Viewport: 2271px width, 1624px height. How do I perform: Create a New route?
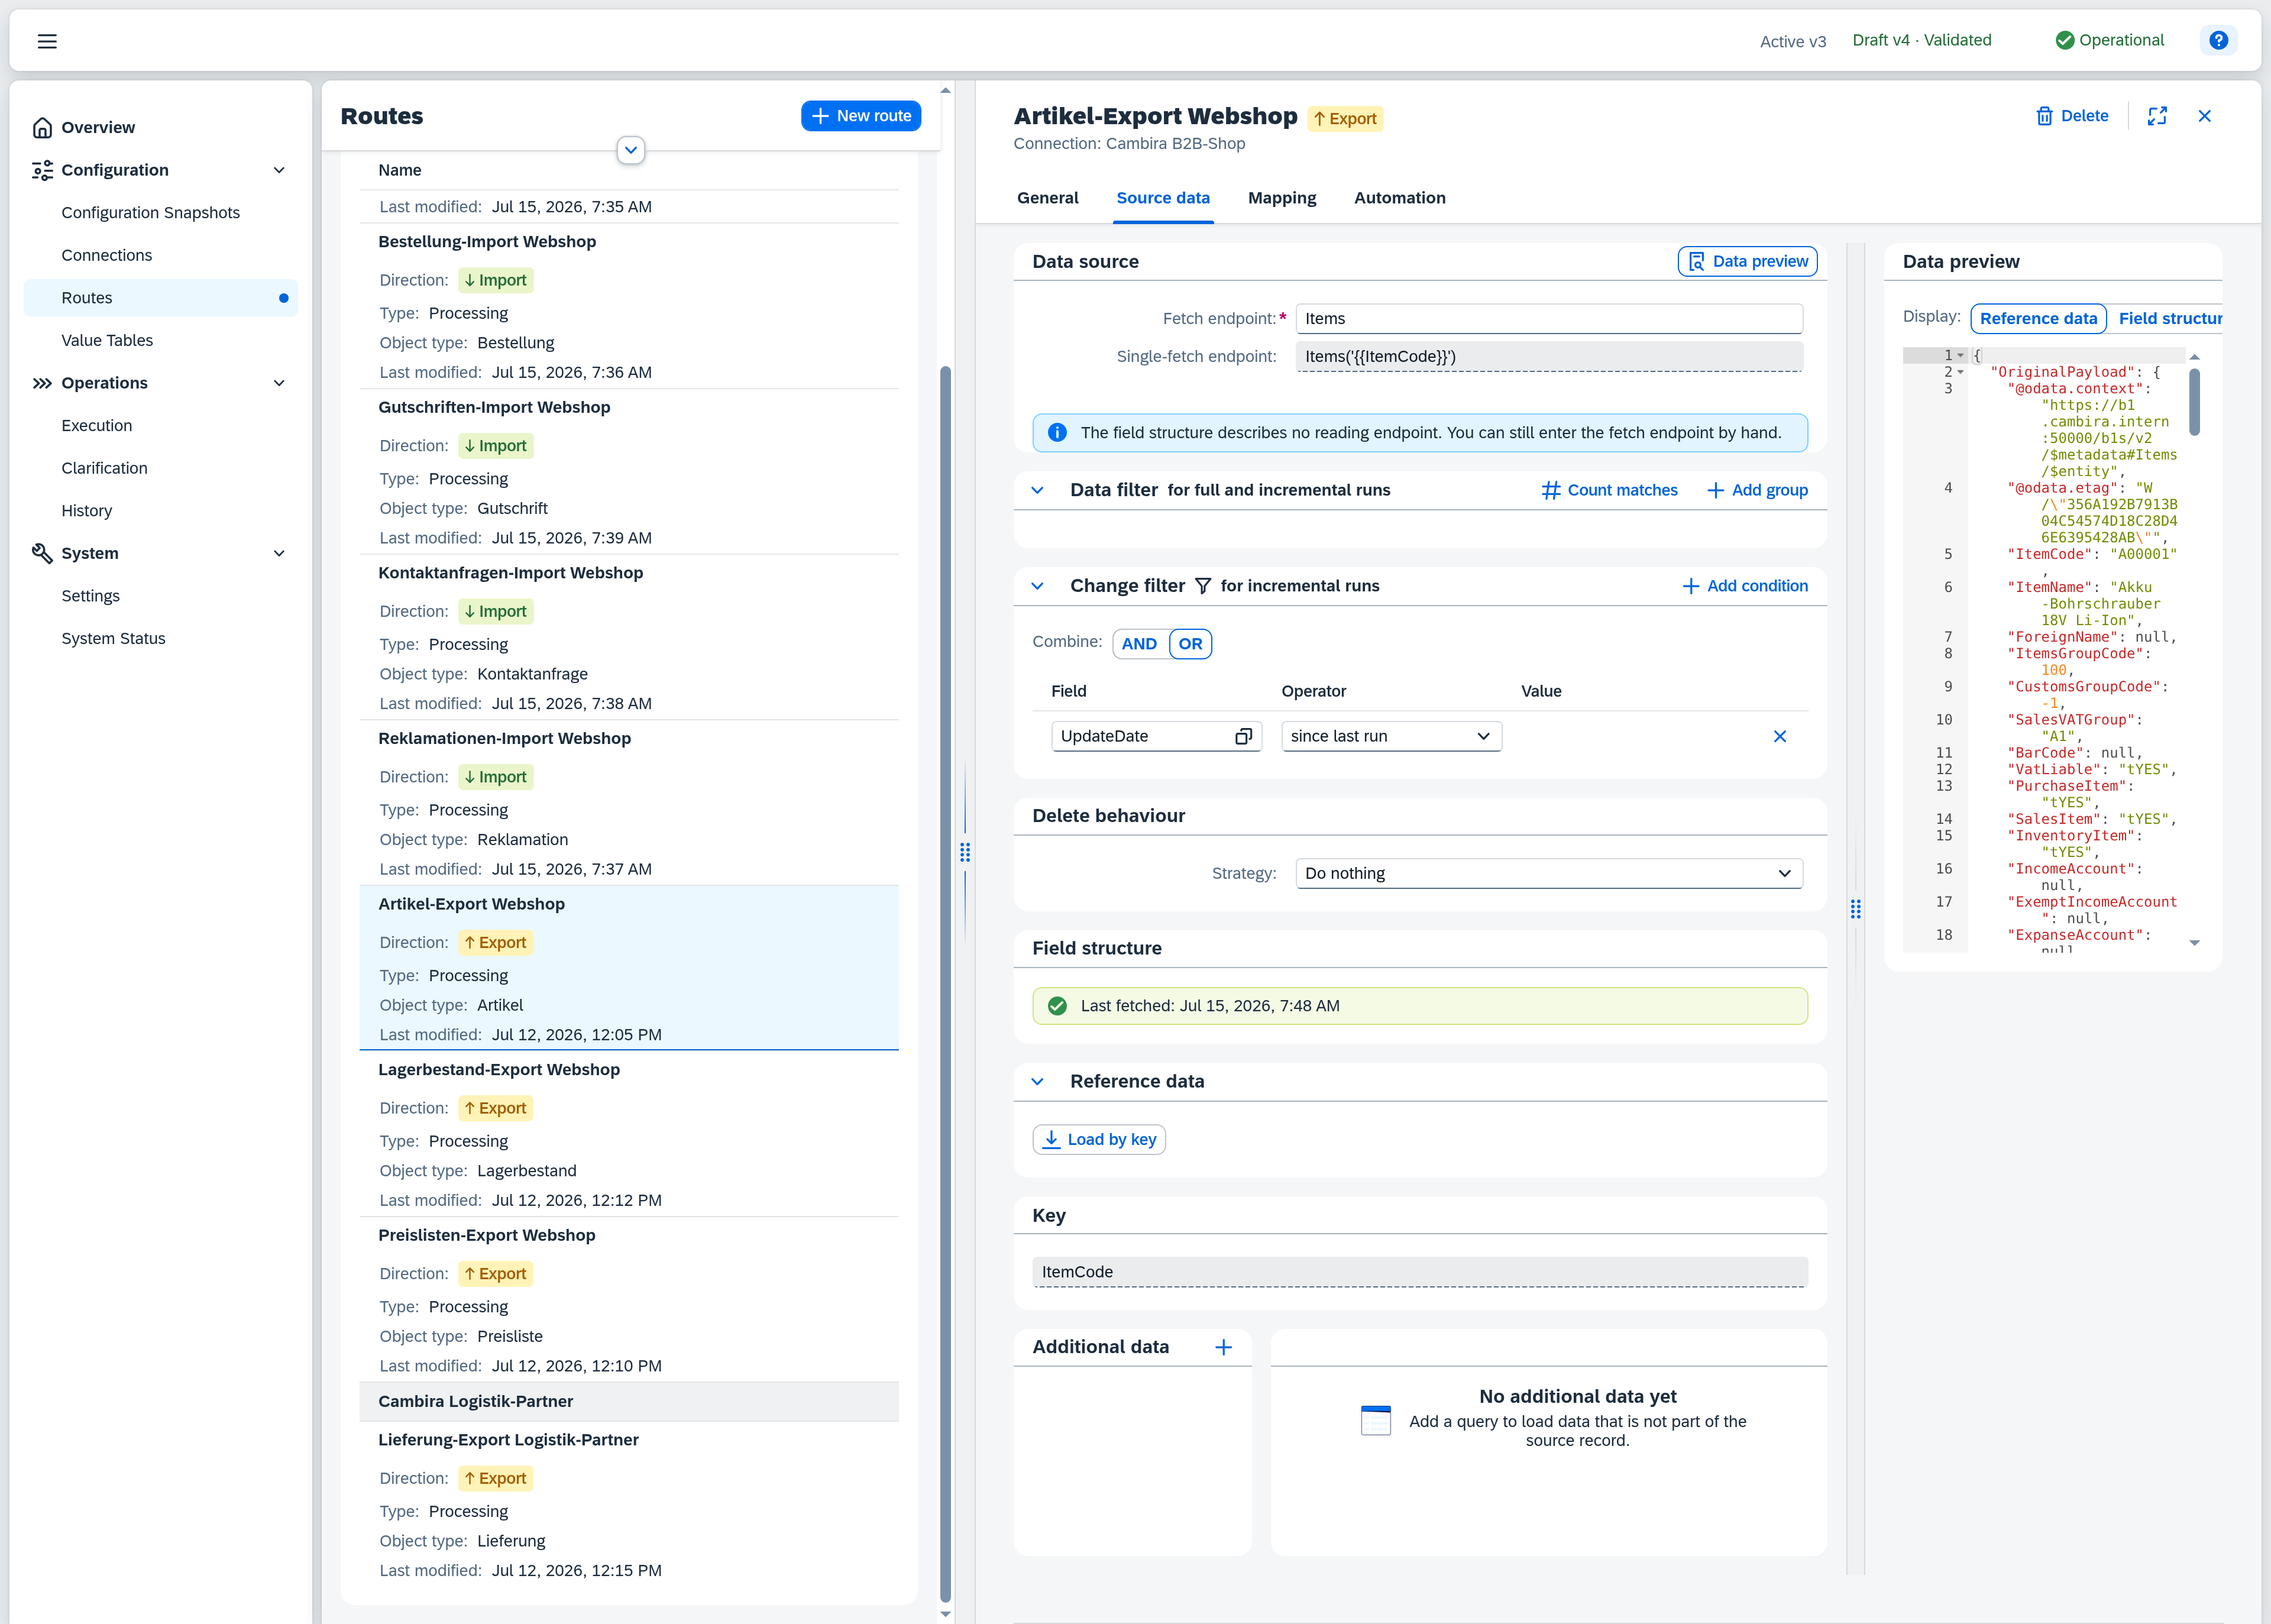pyautogui.click(x=860, y=116)
